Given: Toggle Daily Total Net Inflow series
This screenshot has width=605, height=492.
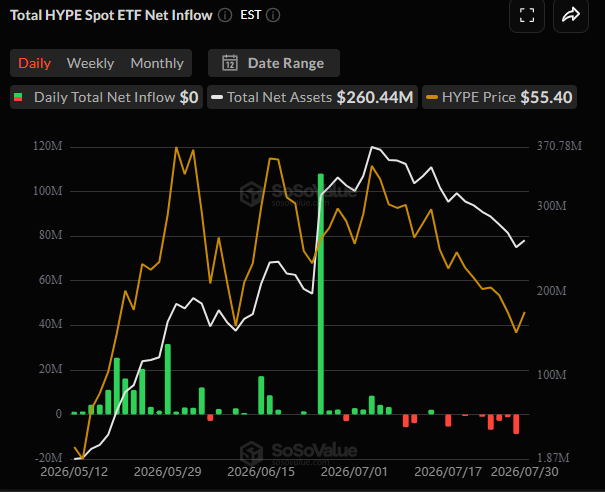Looking at the screenshot, I should (x=106, y=97).
